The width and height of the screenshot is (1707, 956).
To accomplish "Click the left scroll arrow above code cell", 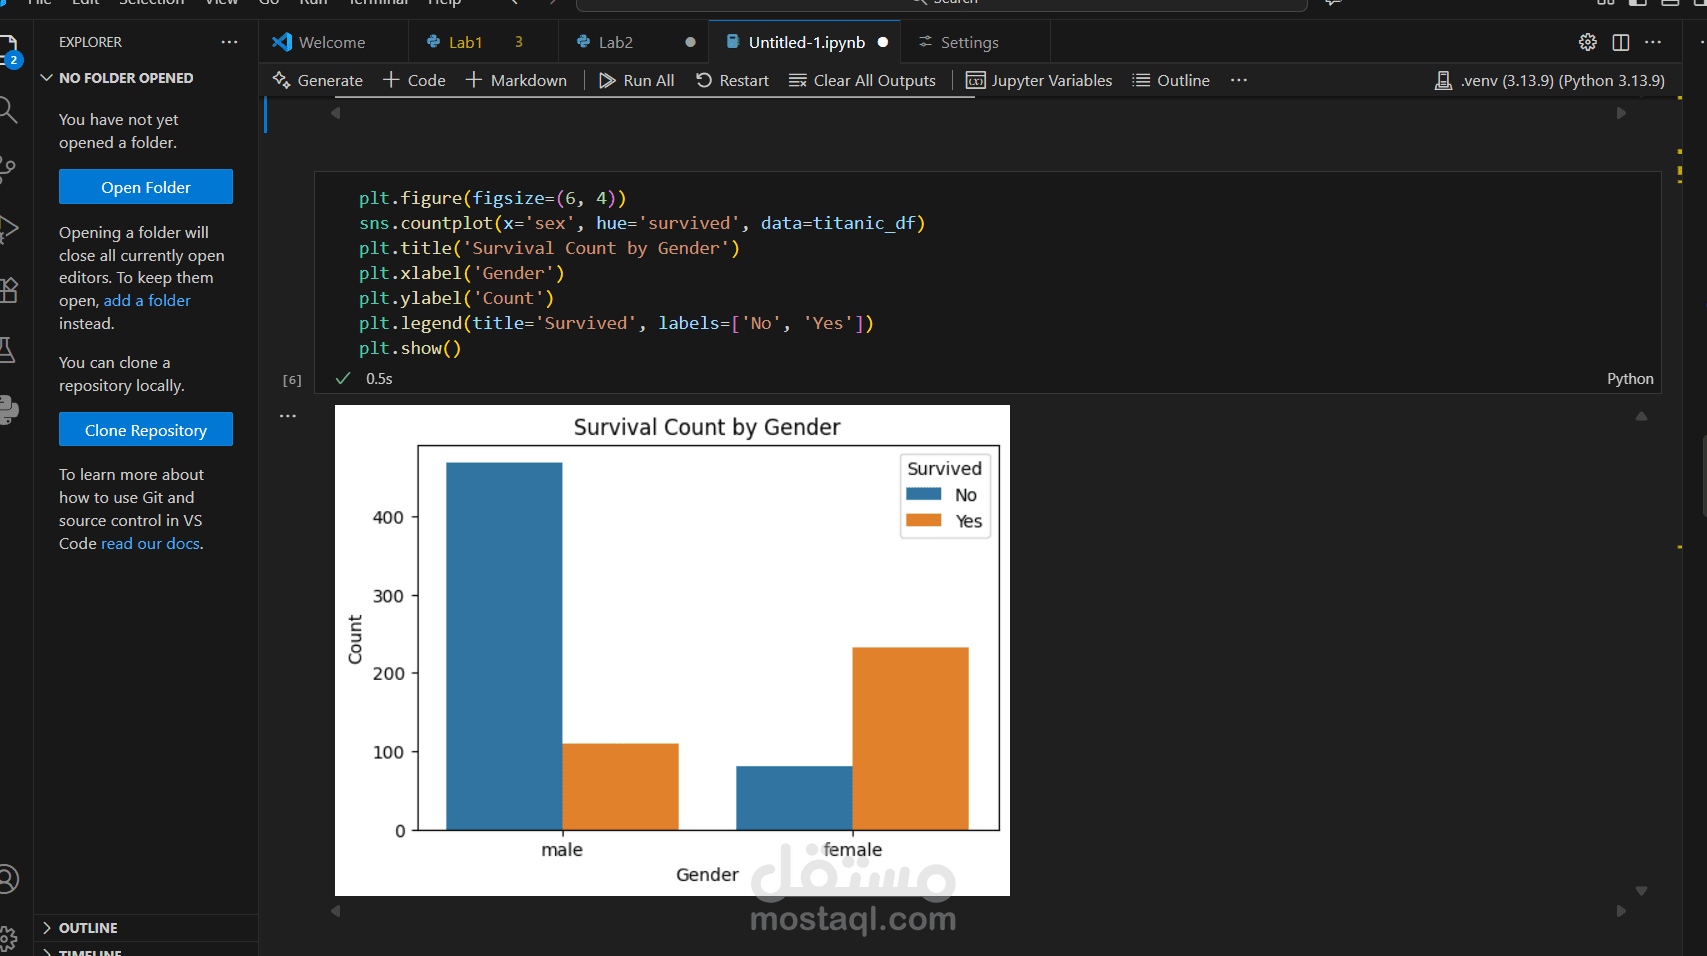I will pos(336,113).
